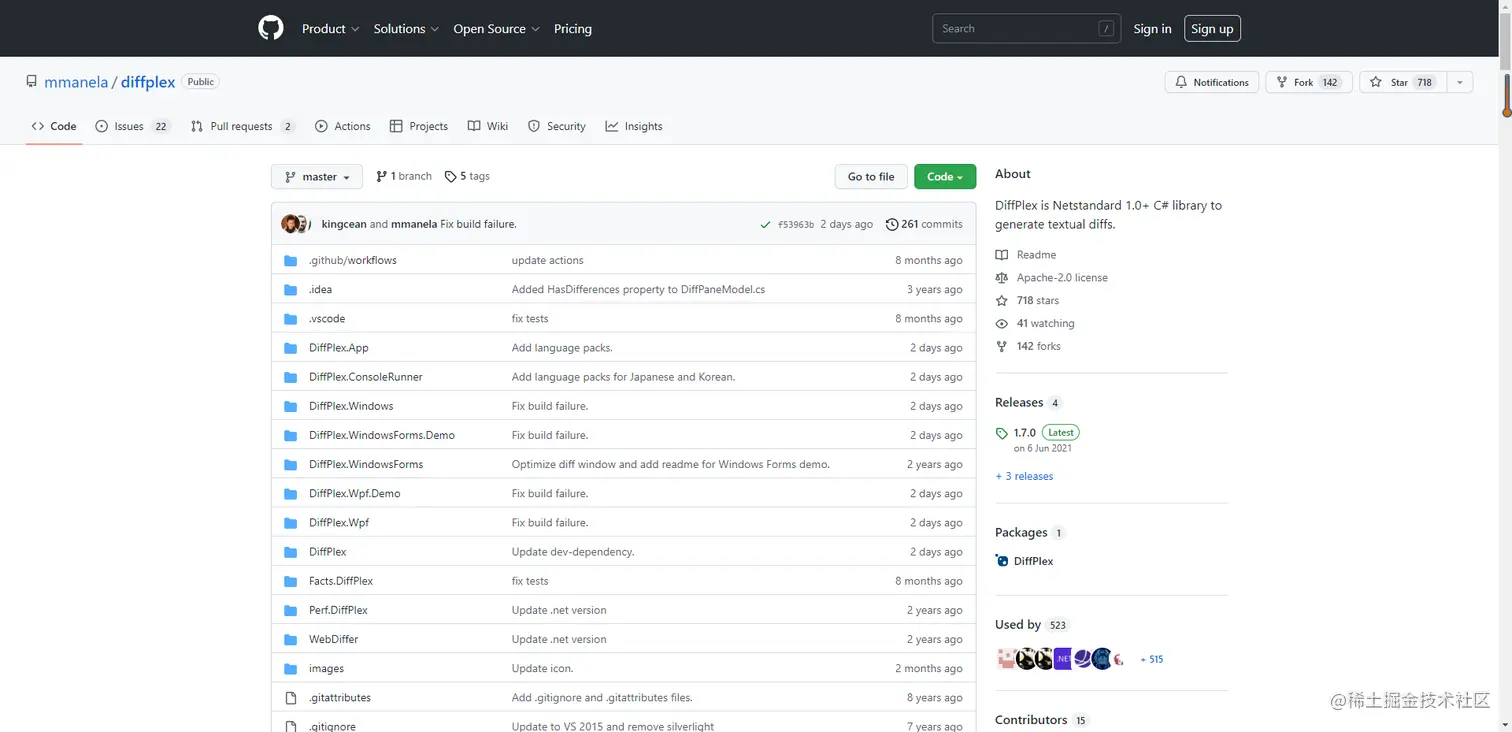Open the Insights tab

[x=634, y=126]
